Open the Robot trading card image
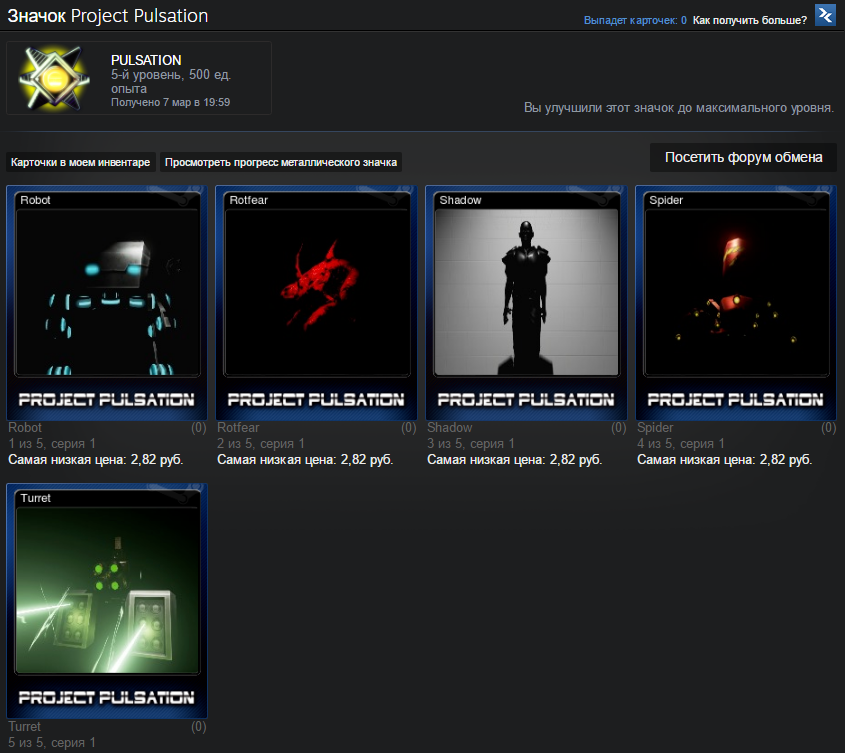This screenshot has width=845, height=753. (107, 303)
